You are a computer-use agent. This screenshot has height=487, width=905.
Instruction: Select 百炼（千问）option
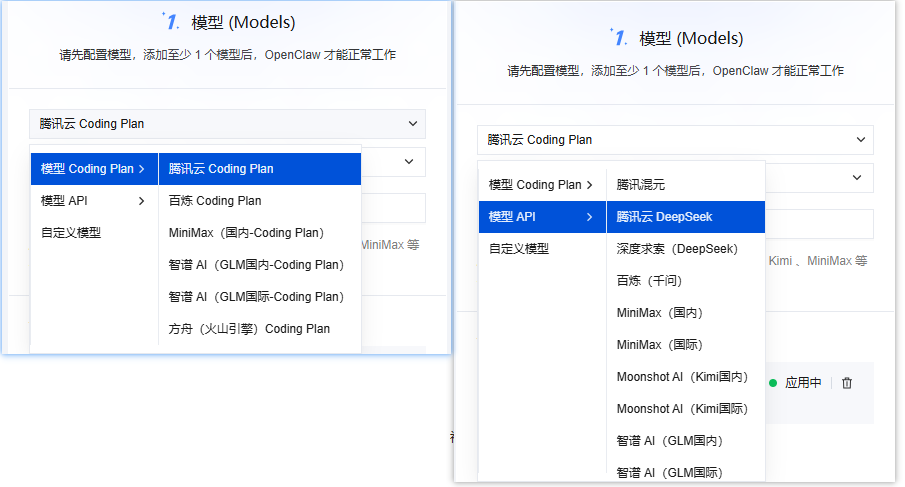(x=686, y=281)
